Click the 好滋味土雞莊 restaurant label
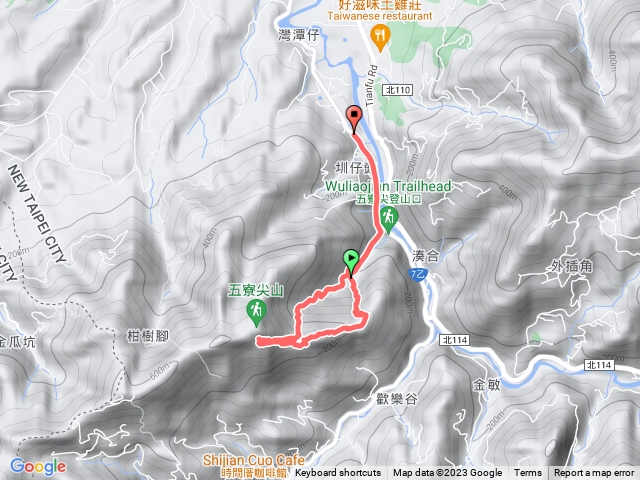Screen dimensions: 640x480 tap(380, 5)
